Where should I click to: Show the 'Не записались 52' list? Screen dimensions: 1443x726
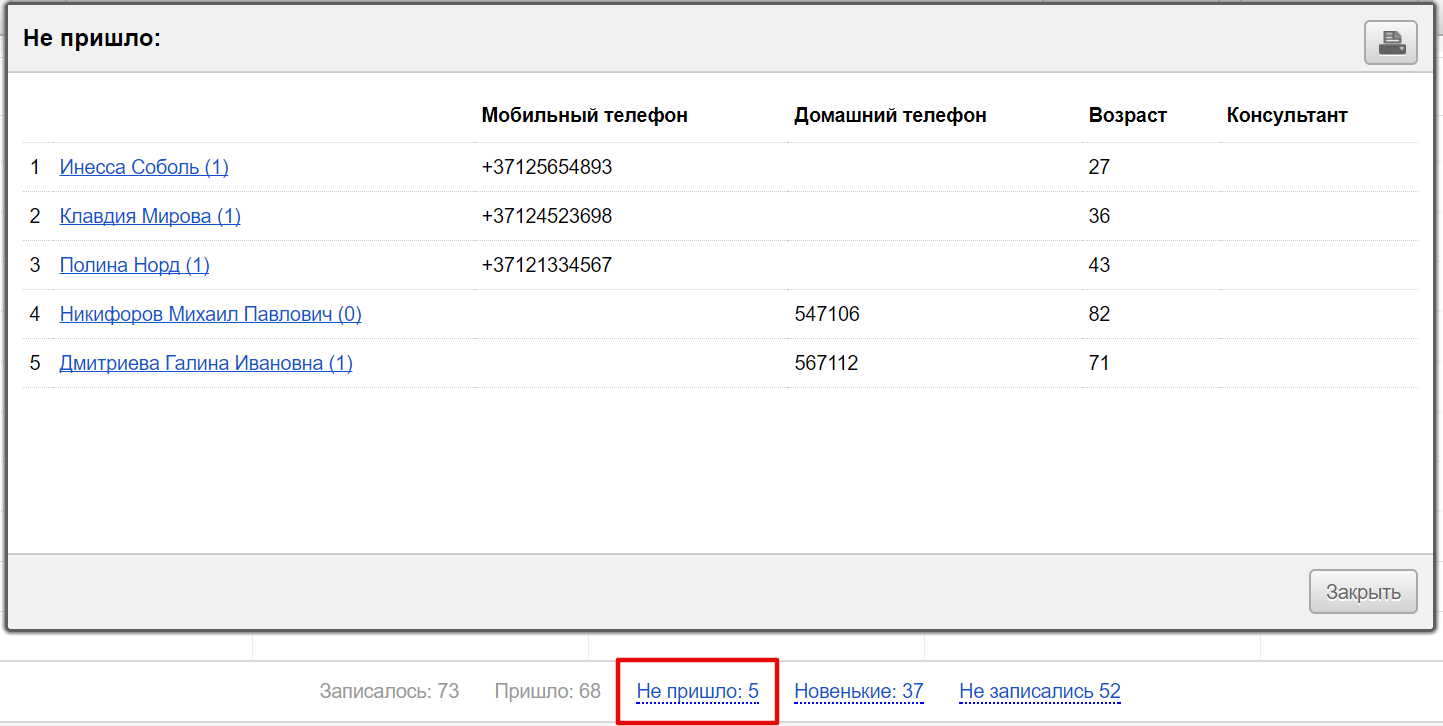(1039, 691)
